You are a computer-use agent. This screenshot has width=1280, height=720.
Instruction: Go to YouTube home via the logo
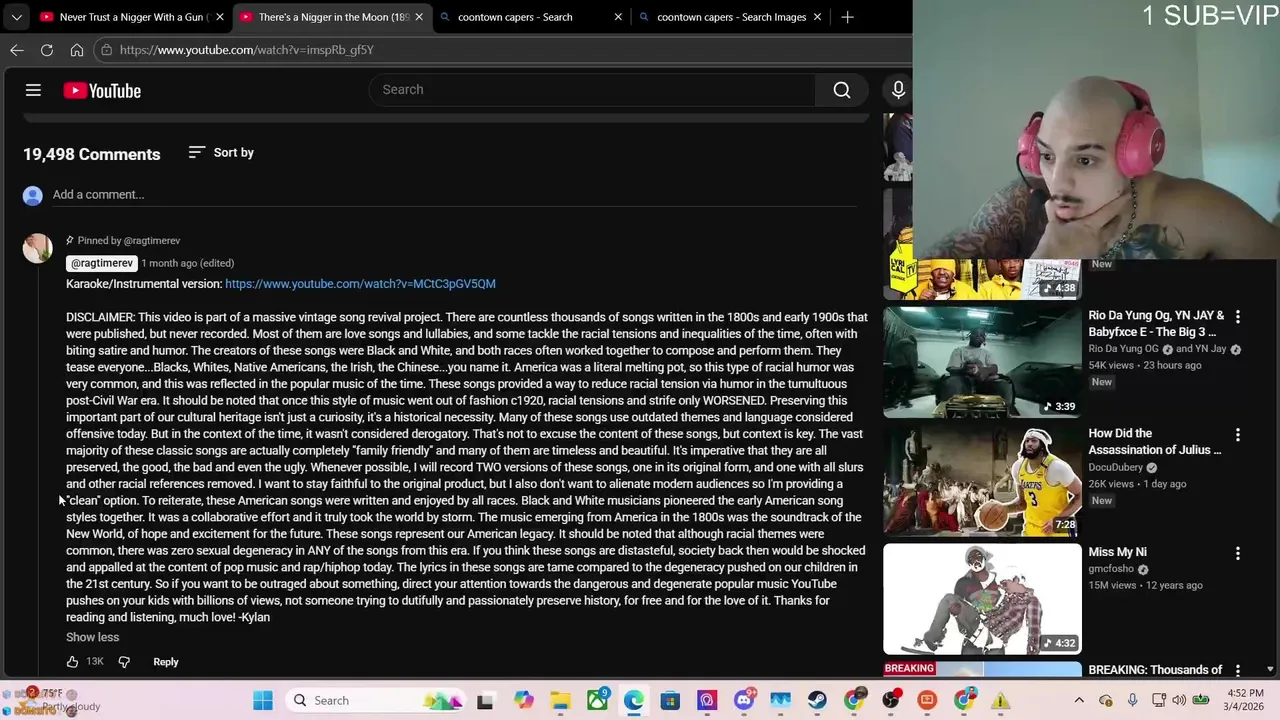[102, 91]
